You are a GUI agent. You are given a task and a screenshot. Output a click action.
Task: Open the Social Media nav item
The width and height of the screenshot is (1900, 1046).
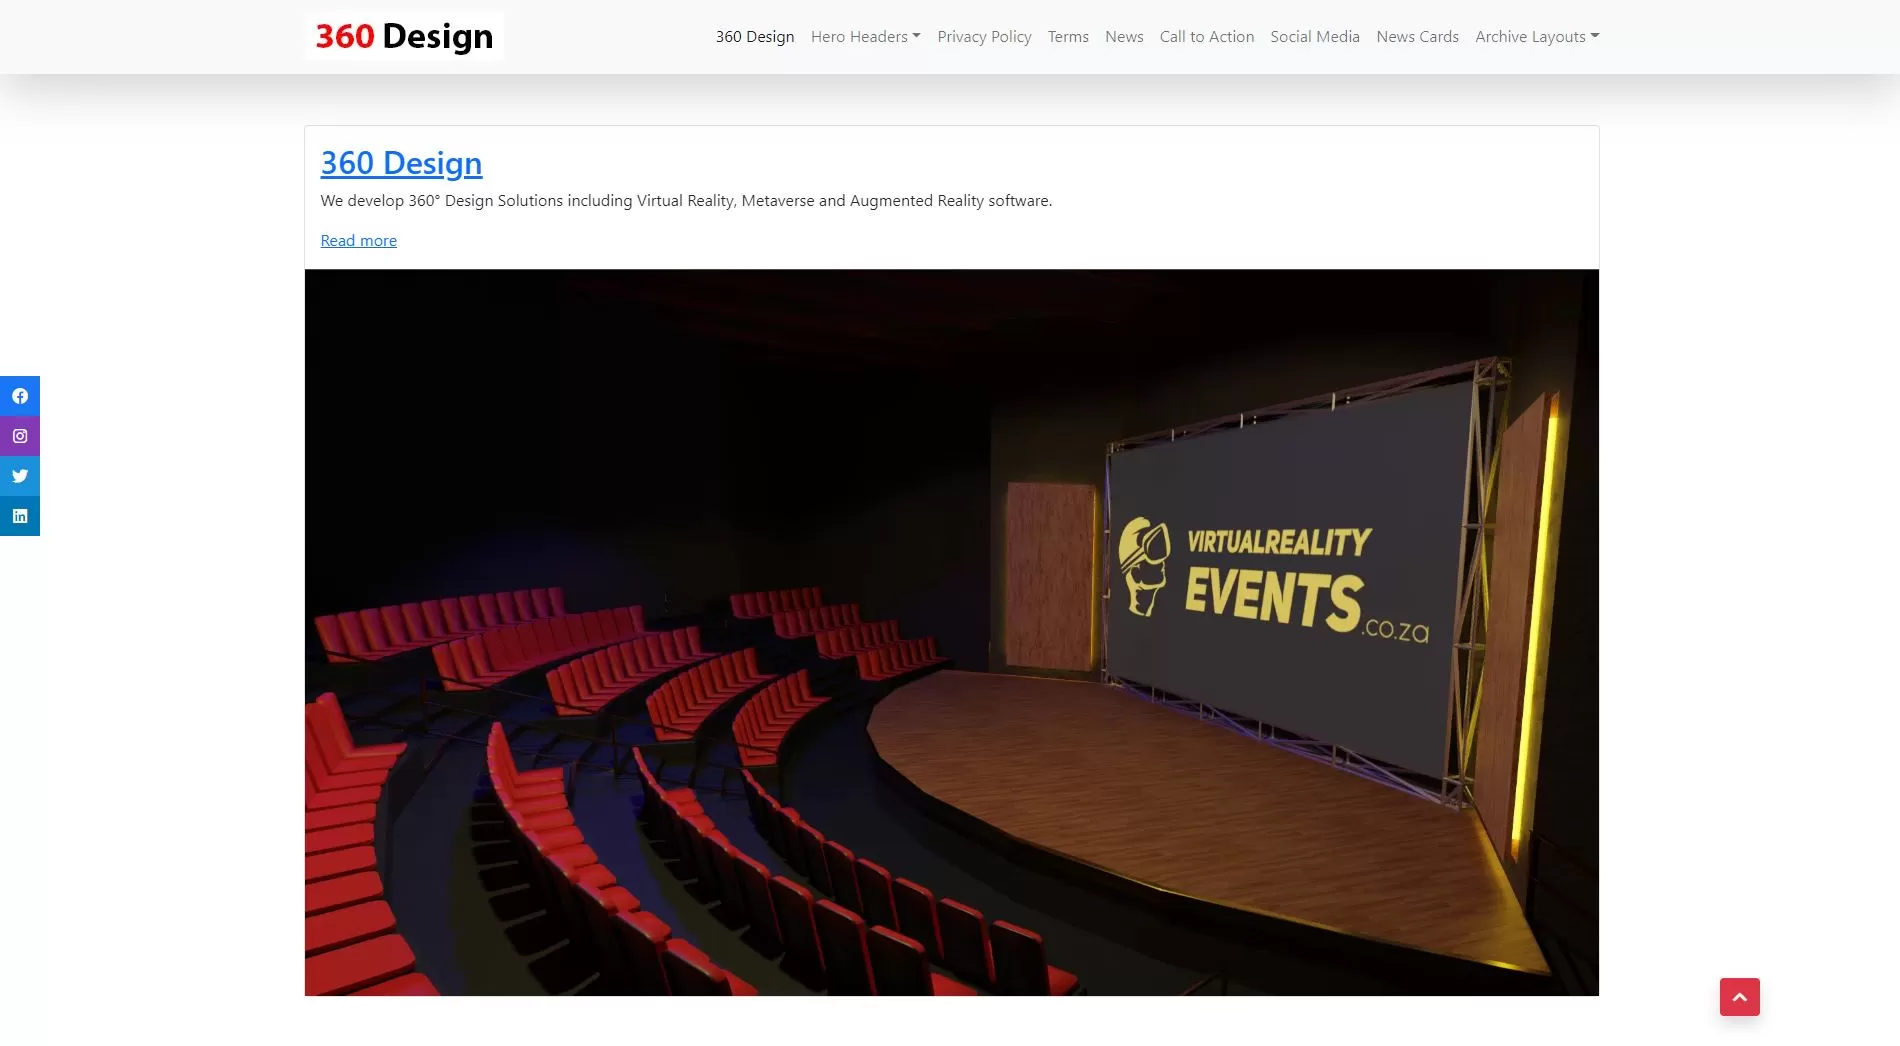click(x=1315, y=37)
